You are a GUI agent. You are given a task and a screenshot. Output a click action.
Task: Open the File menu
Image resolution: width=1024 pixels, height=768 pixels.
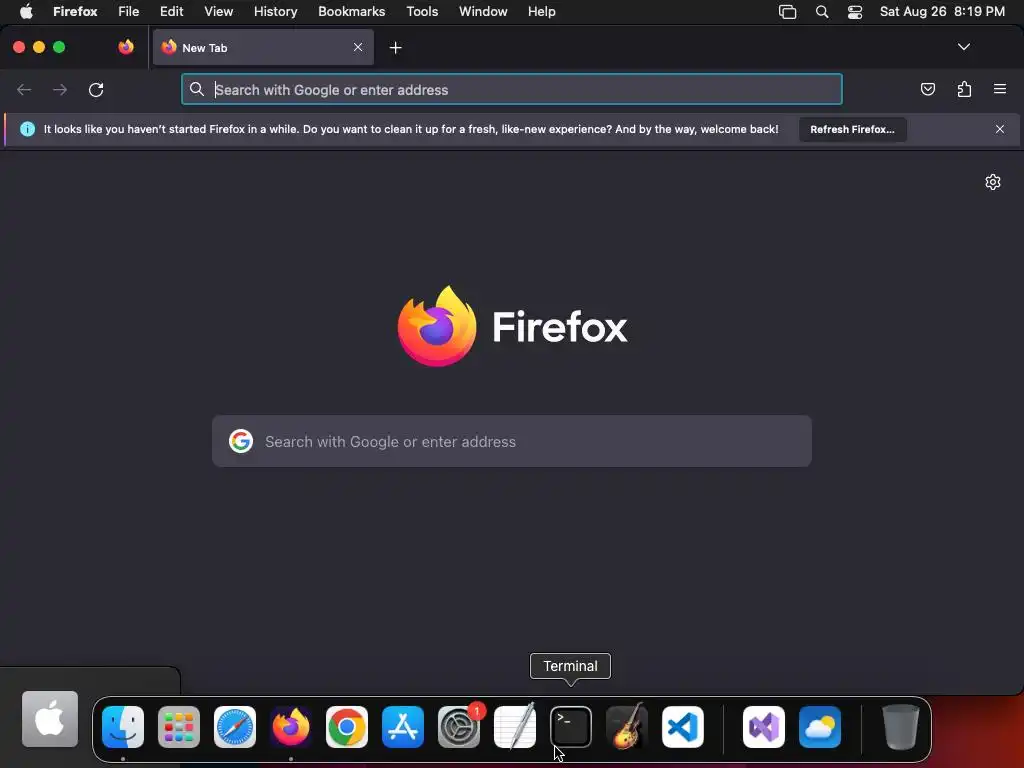[x=129, y=11]
